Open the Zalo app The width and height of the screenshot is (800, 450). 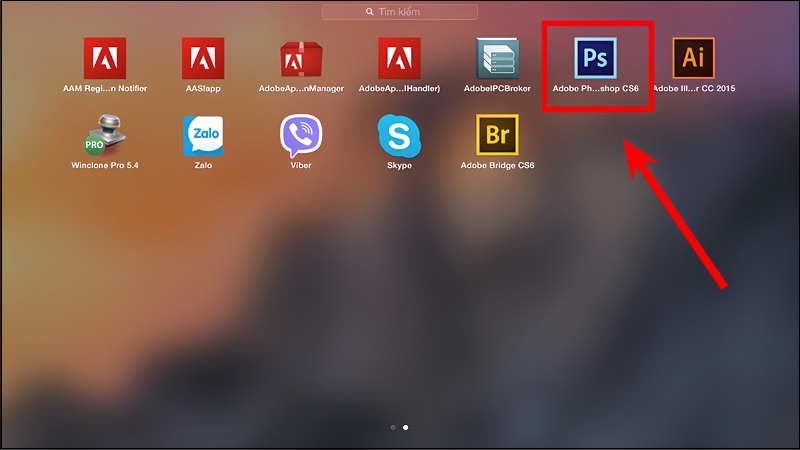[203, 135]
